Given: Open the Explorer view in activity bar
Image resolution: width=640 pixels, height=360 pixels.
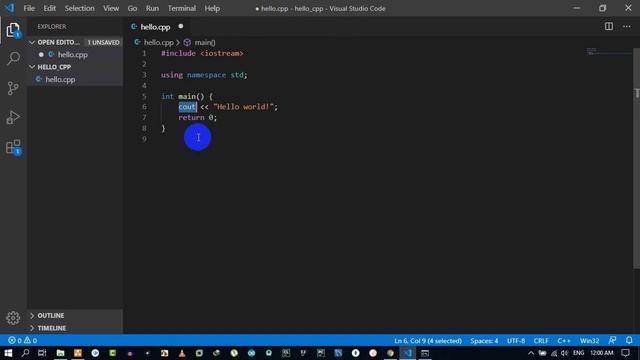Looking at the screenshot, I should click(13, 30).
